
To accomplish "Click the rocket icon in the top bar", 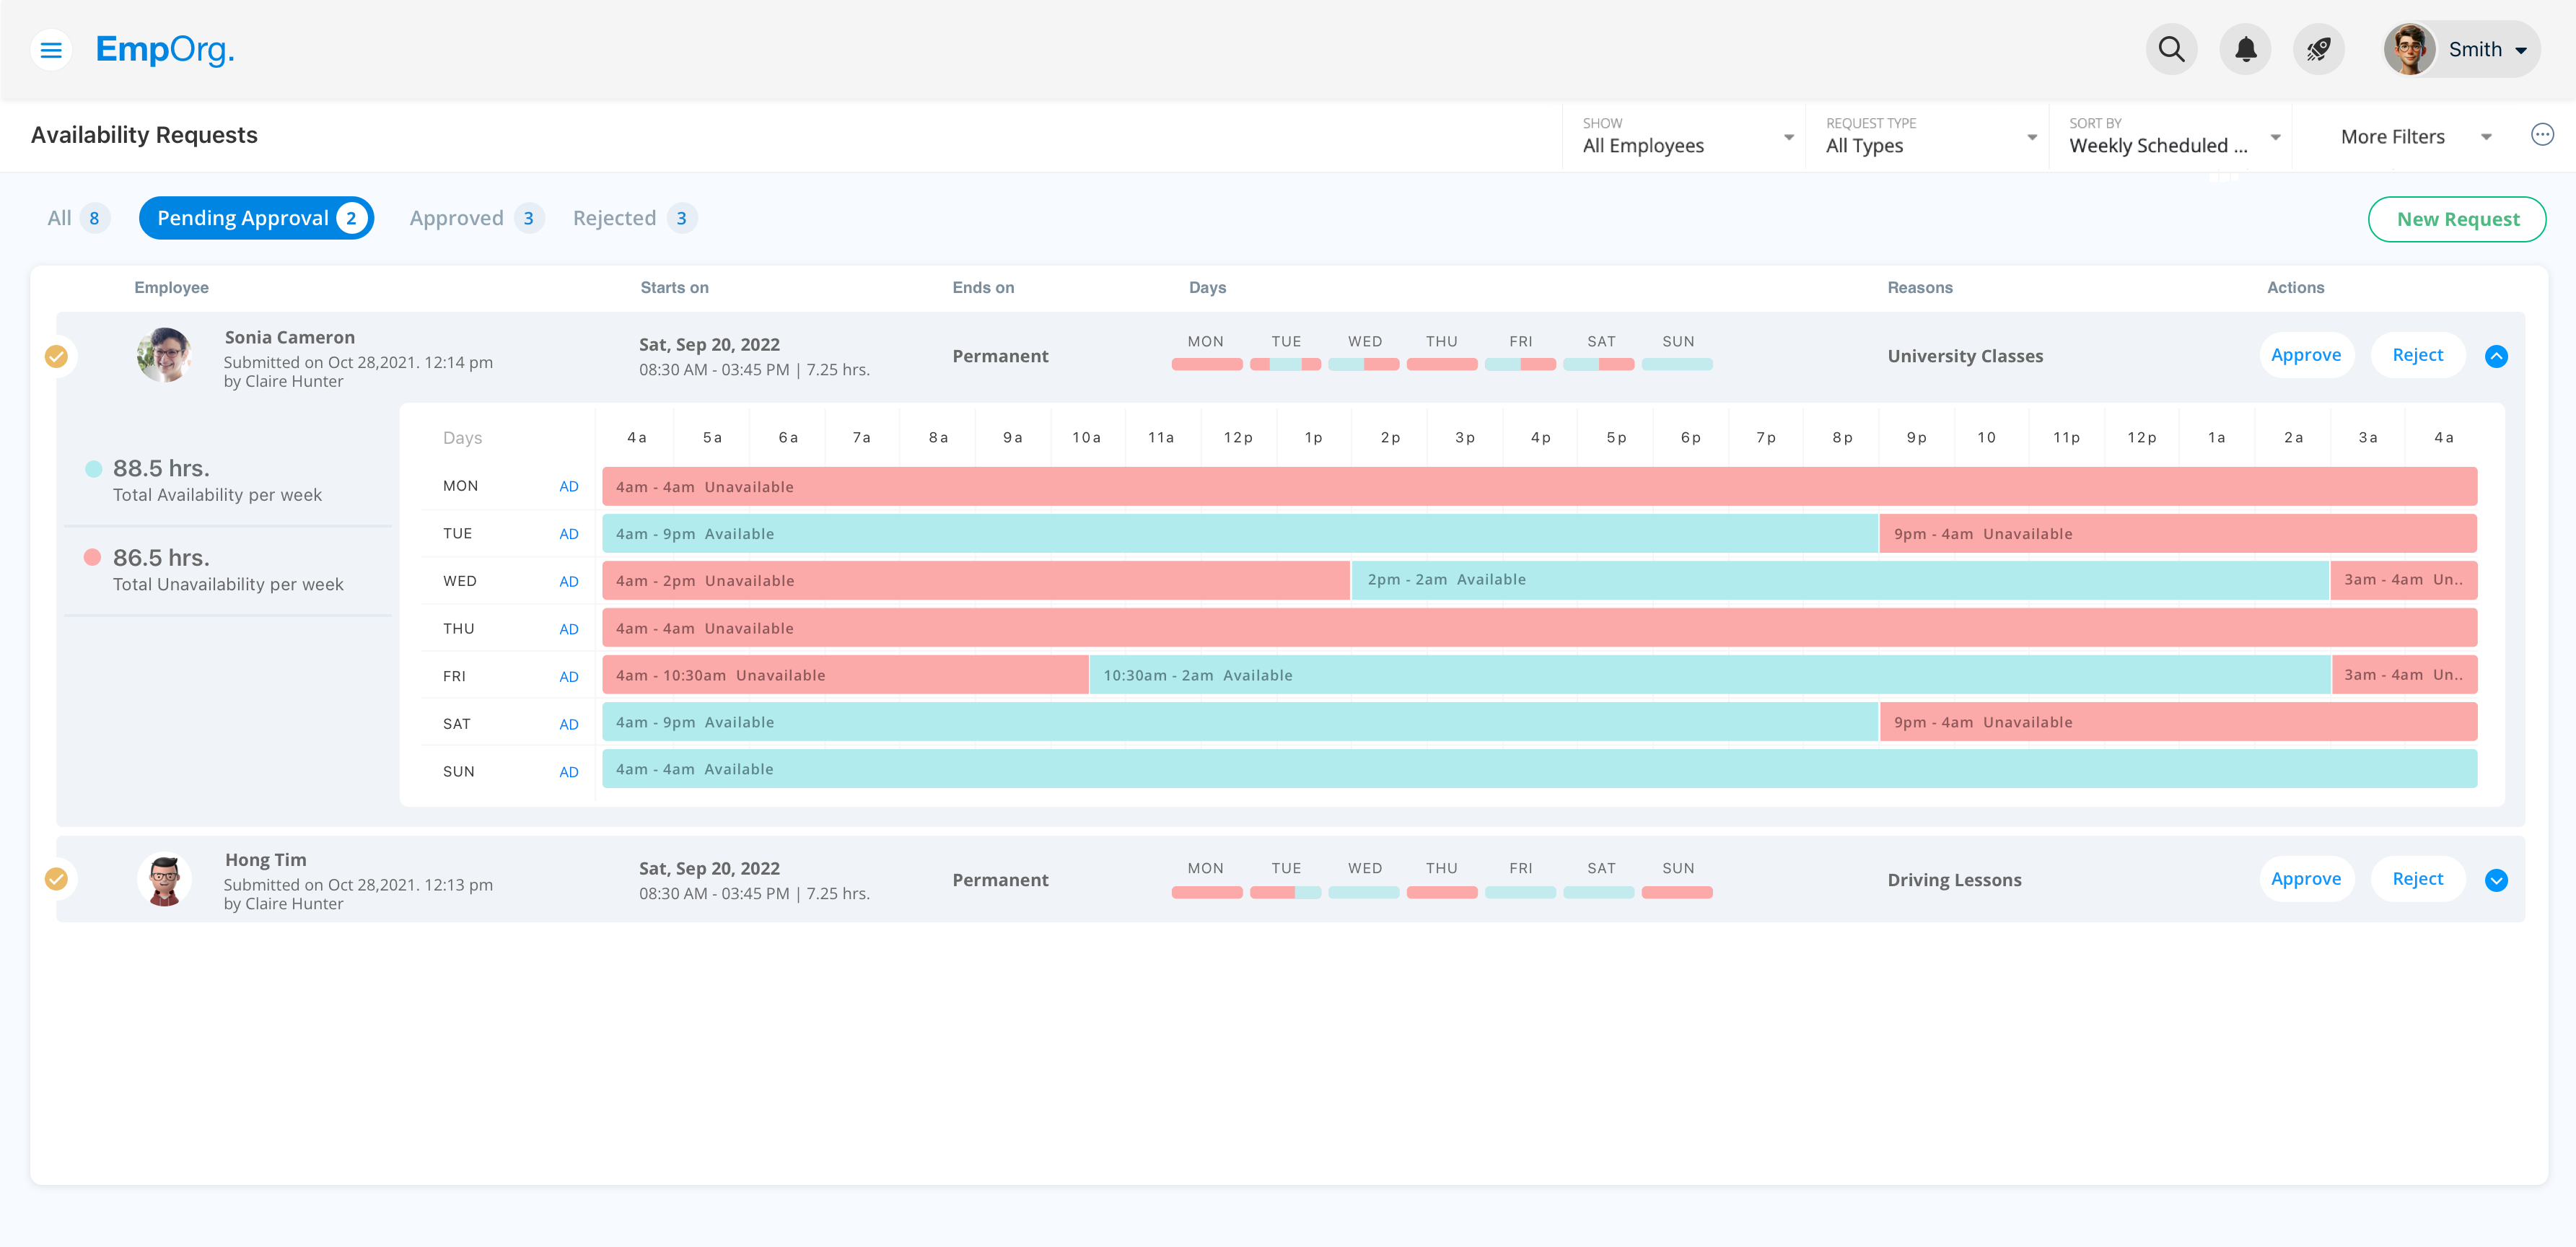I will click(x=2319, y=48).
